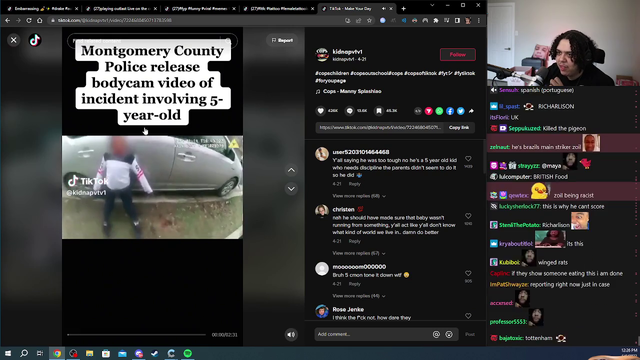This screenshot has height=360, width=640.
Task: Open kidnapvtv1 profile name
Action: tap(347, 52)
